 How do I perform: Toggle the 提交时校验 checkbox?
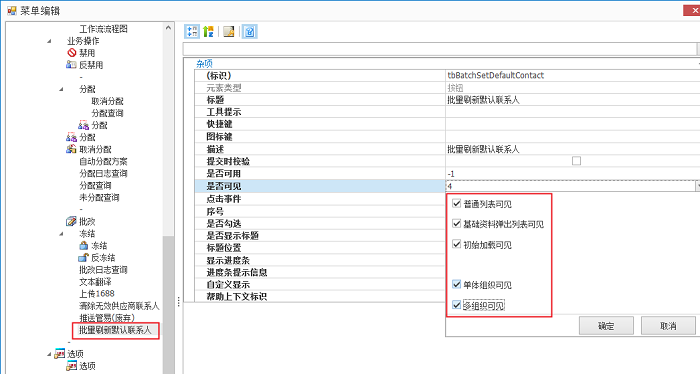point(576,161)
